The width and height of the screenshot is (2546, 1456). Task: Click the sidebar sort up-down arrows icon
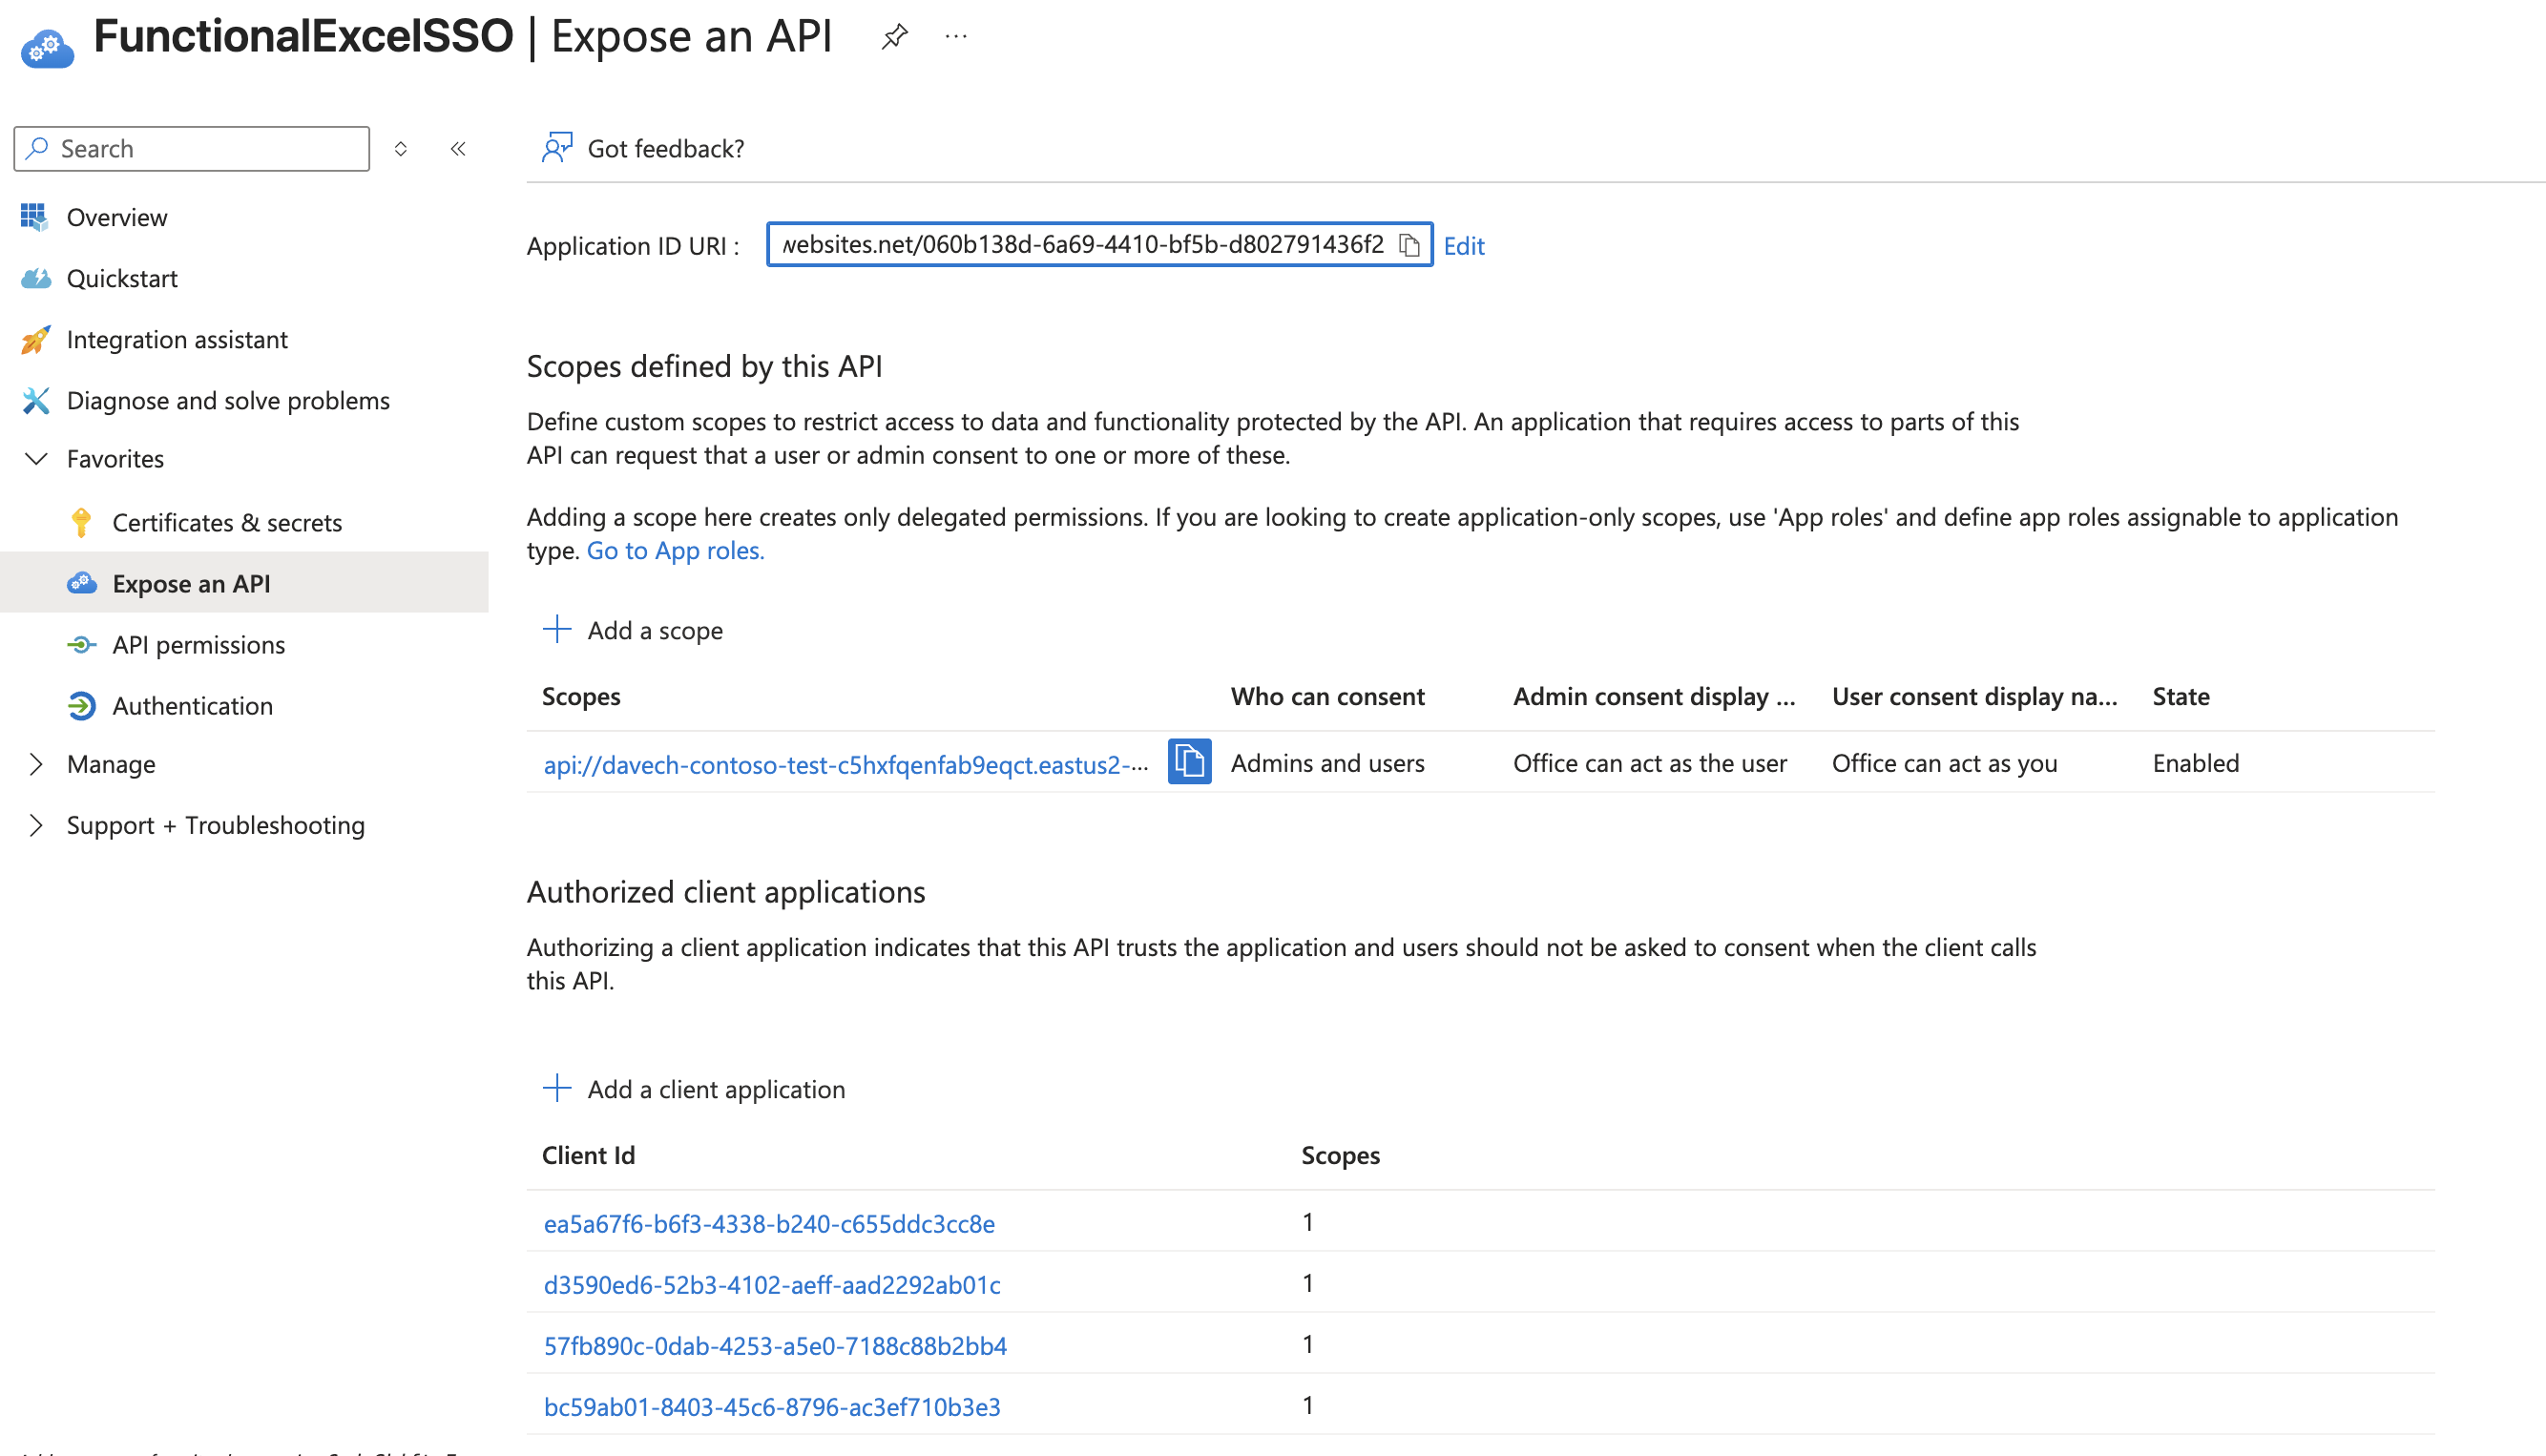pyautogui.click(x=400, y=149)
